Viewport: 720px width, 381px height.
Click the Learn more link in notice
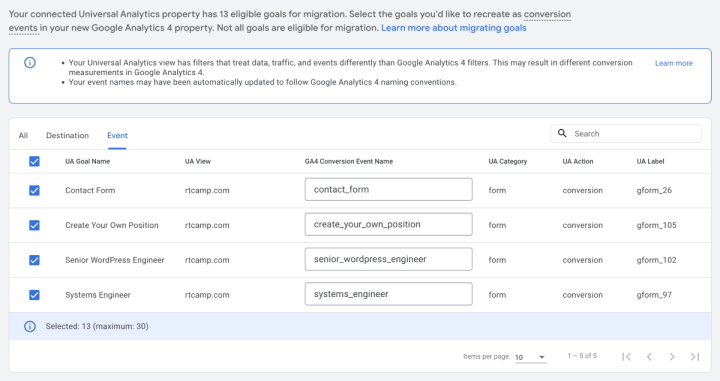tap(674, 63)
